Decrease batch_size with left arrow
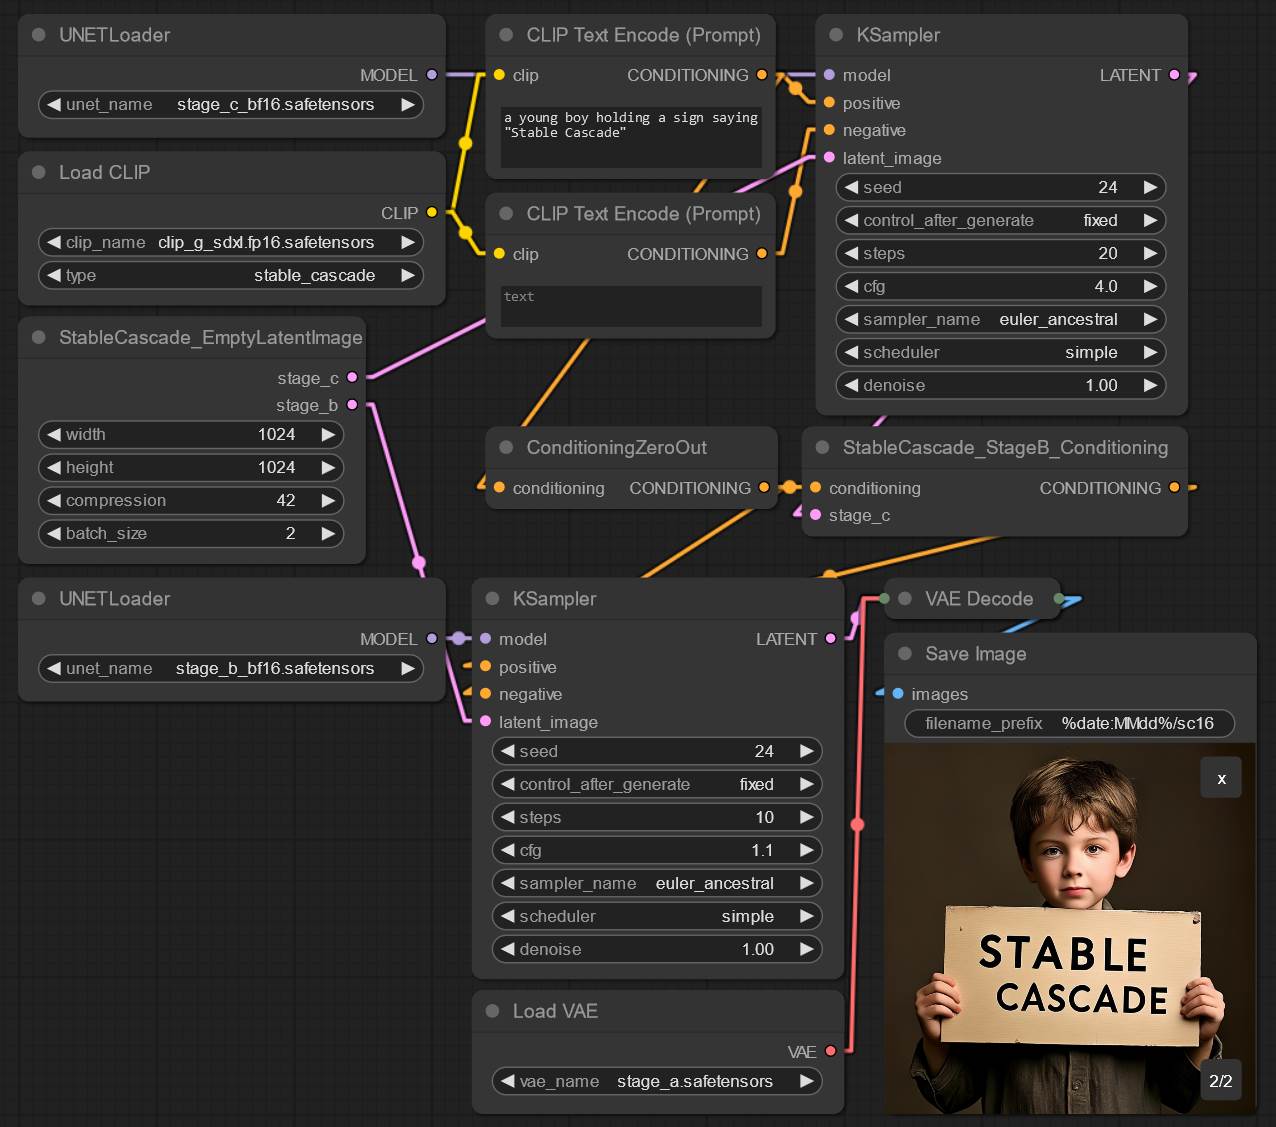1276x1127 pixels. coord(54,533)
